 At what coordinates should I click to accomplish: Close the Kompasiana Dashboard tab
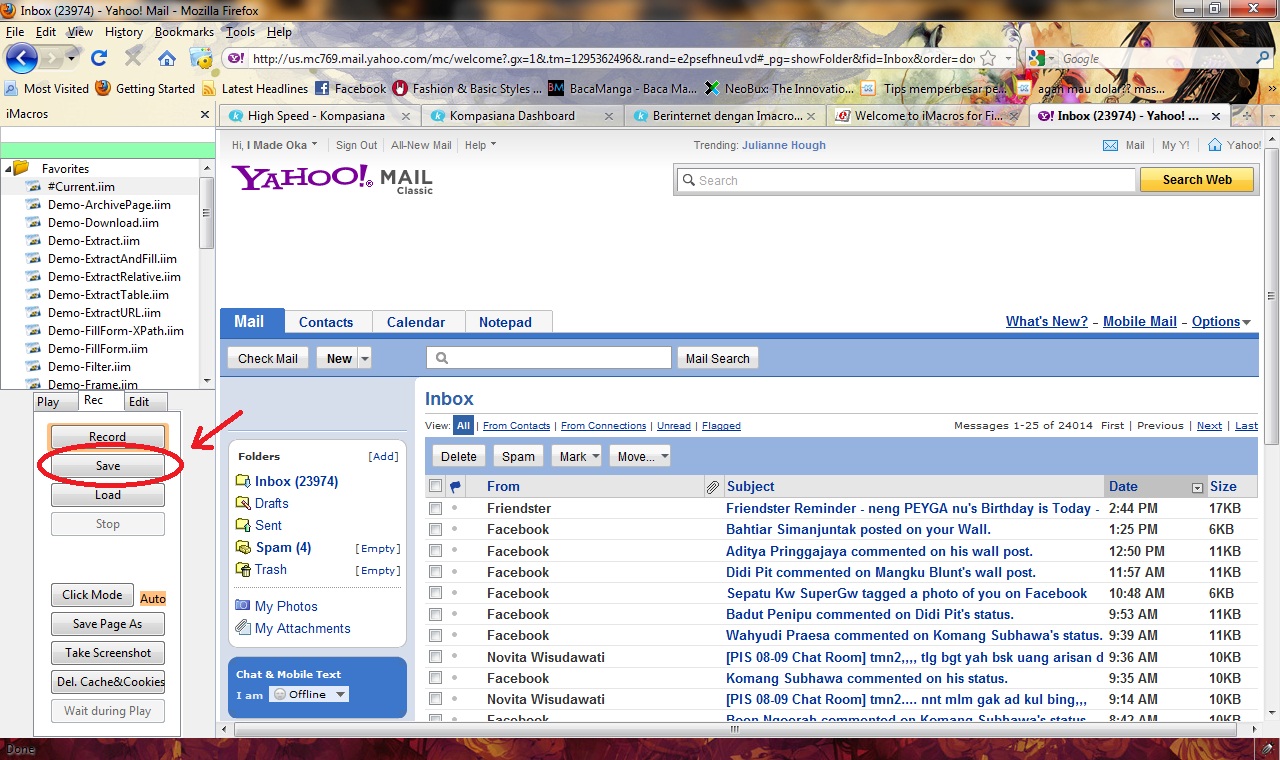609,116
